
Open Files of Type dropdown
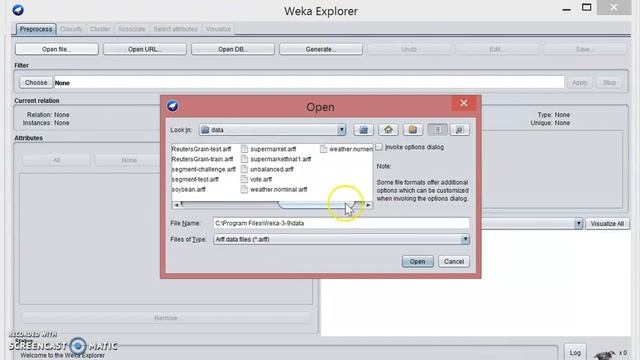pos(465,240)
